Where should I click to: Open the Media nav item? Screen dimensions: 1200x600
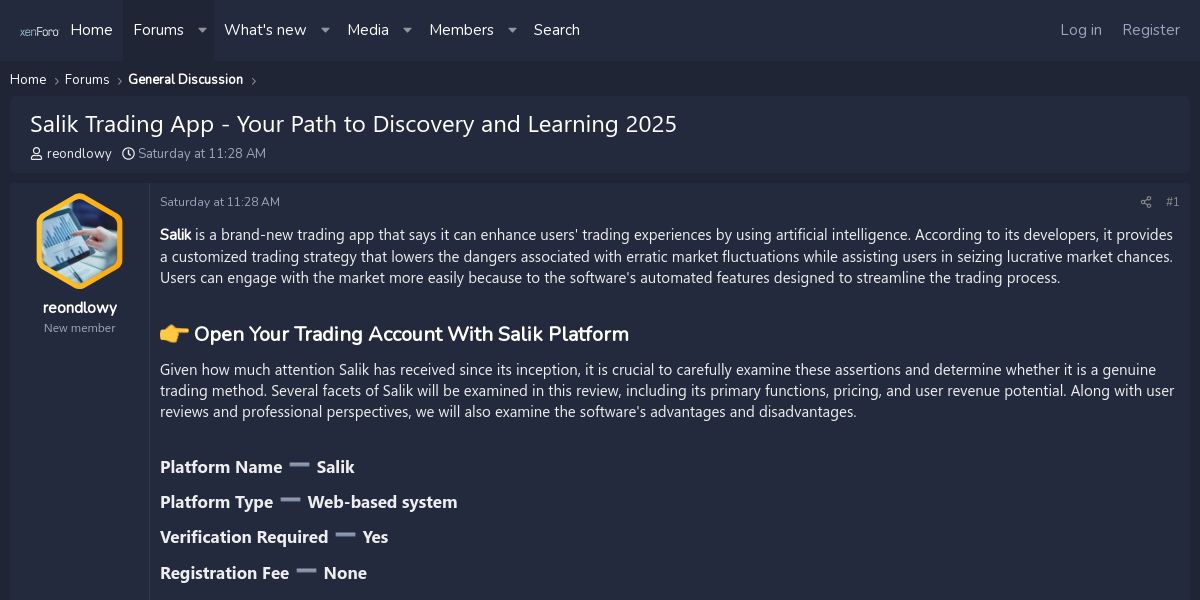[368, 30]
